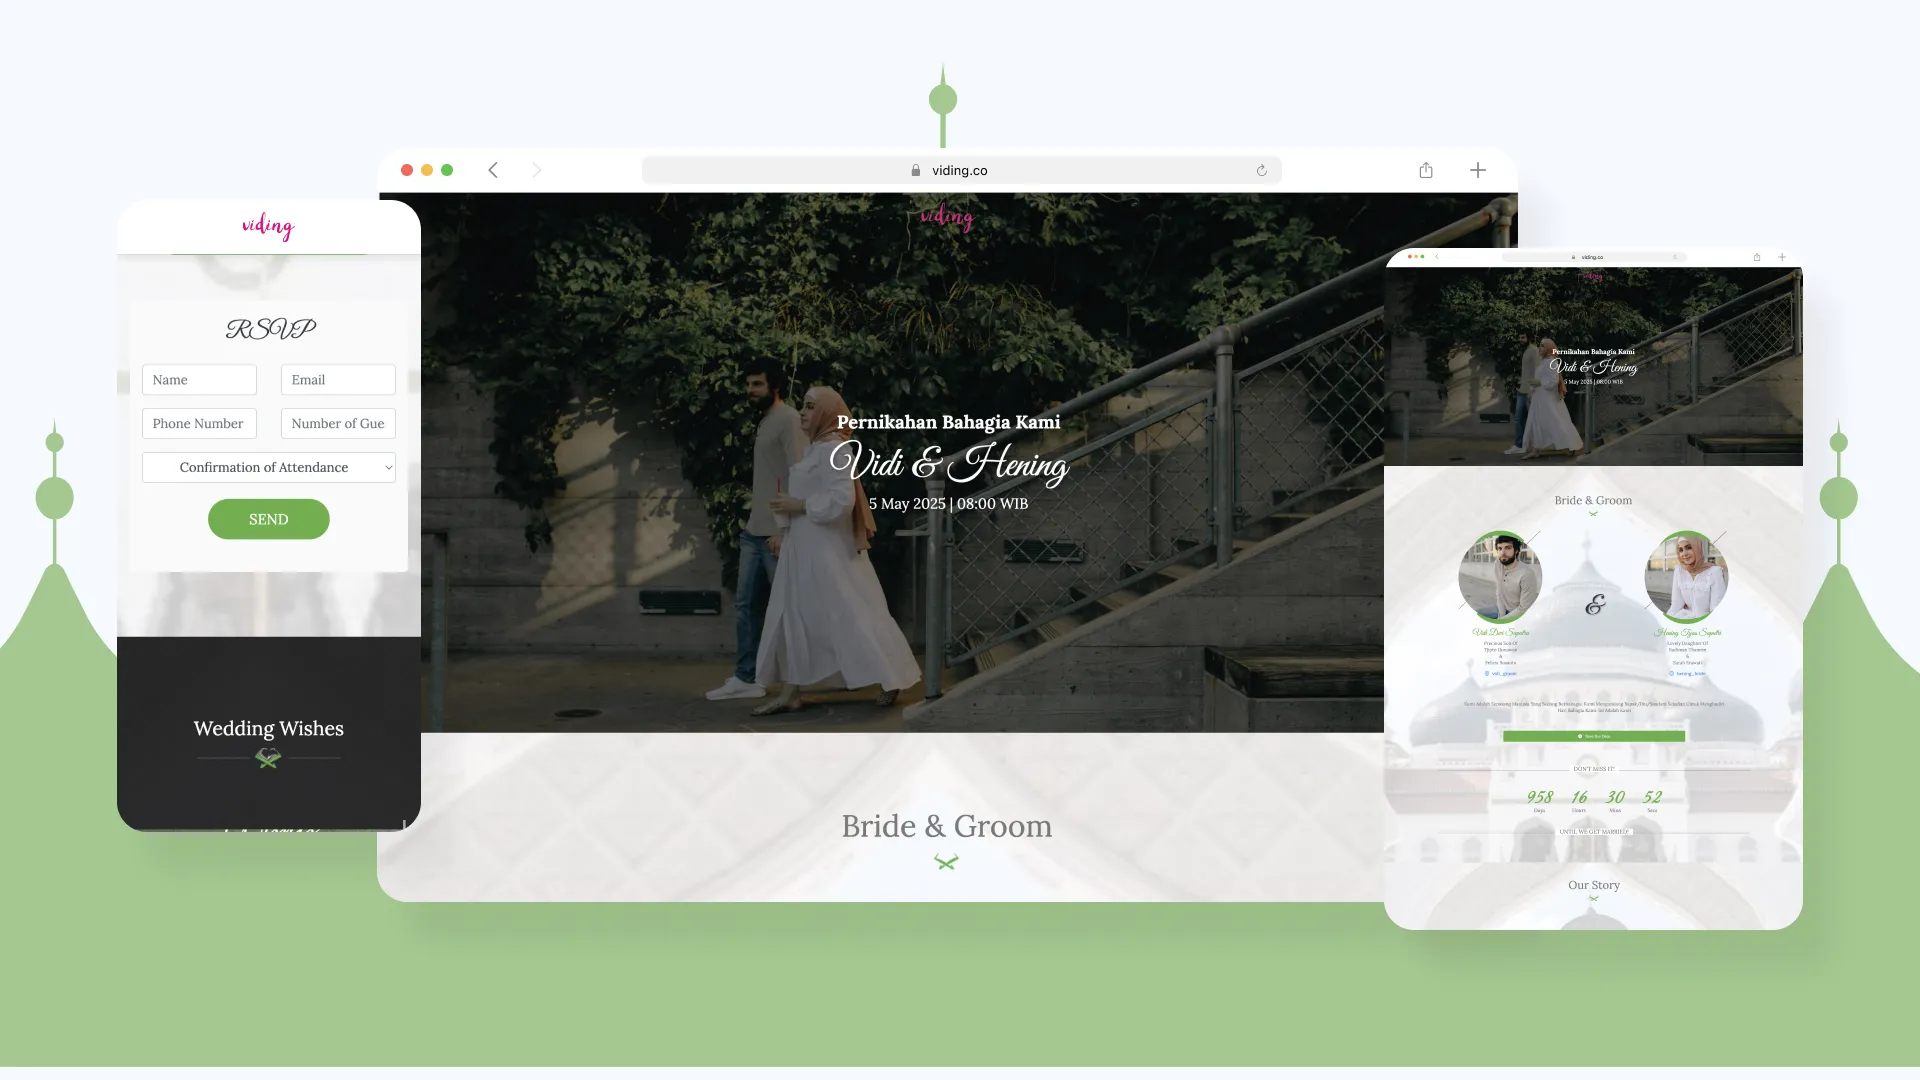Click the Save the Date button
The image size is (1920, 1080).
tap(1594, 736)
